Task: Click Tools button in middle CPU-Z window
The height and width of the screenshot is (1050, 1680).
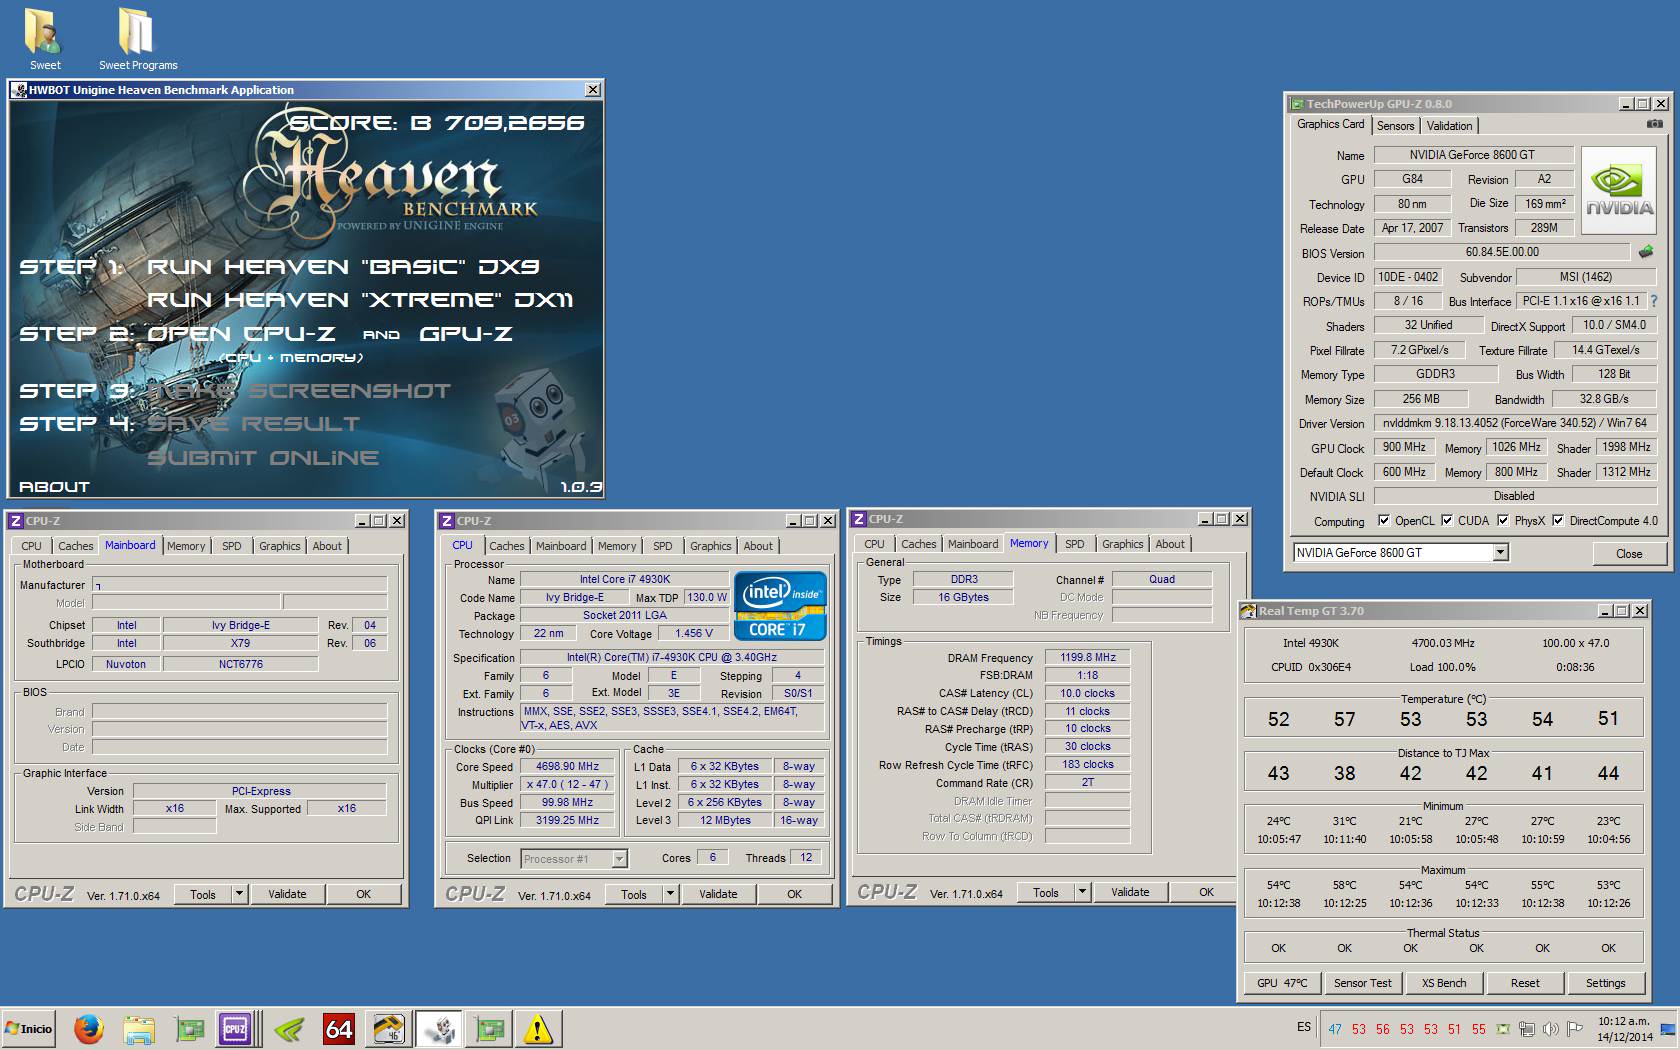Action: (633, 894)
